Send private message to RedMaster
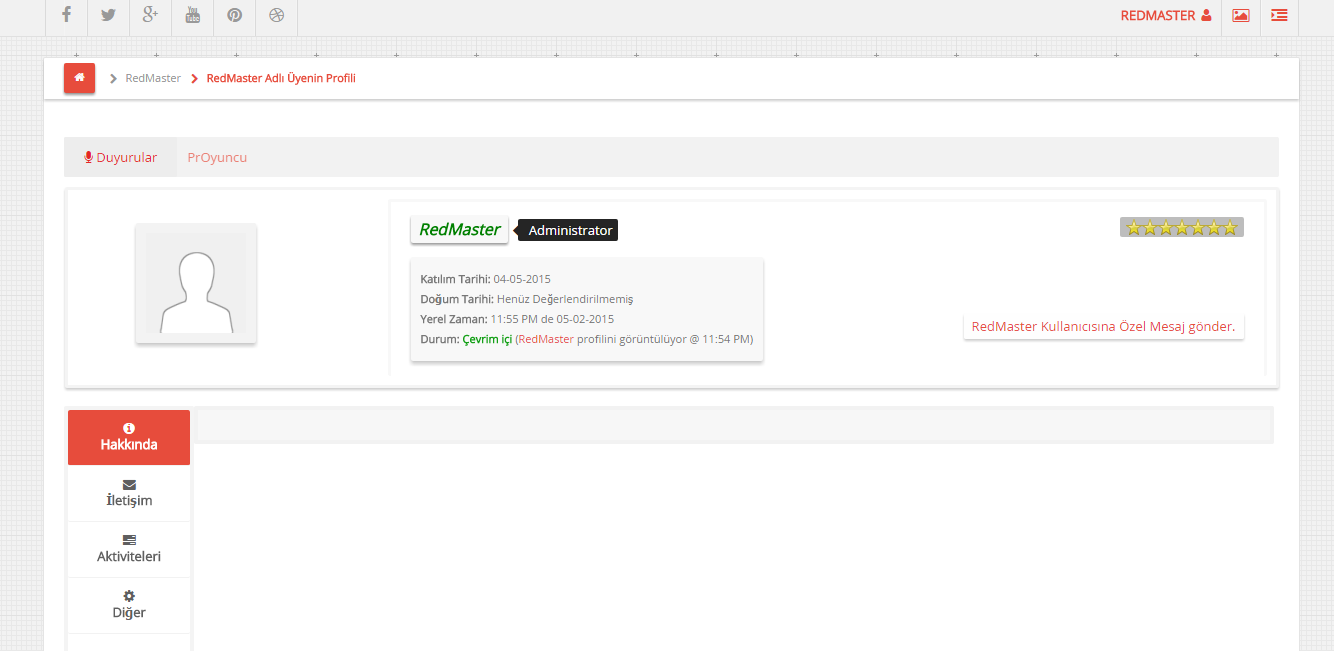 click(1103, 327)
